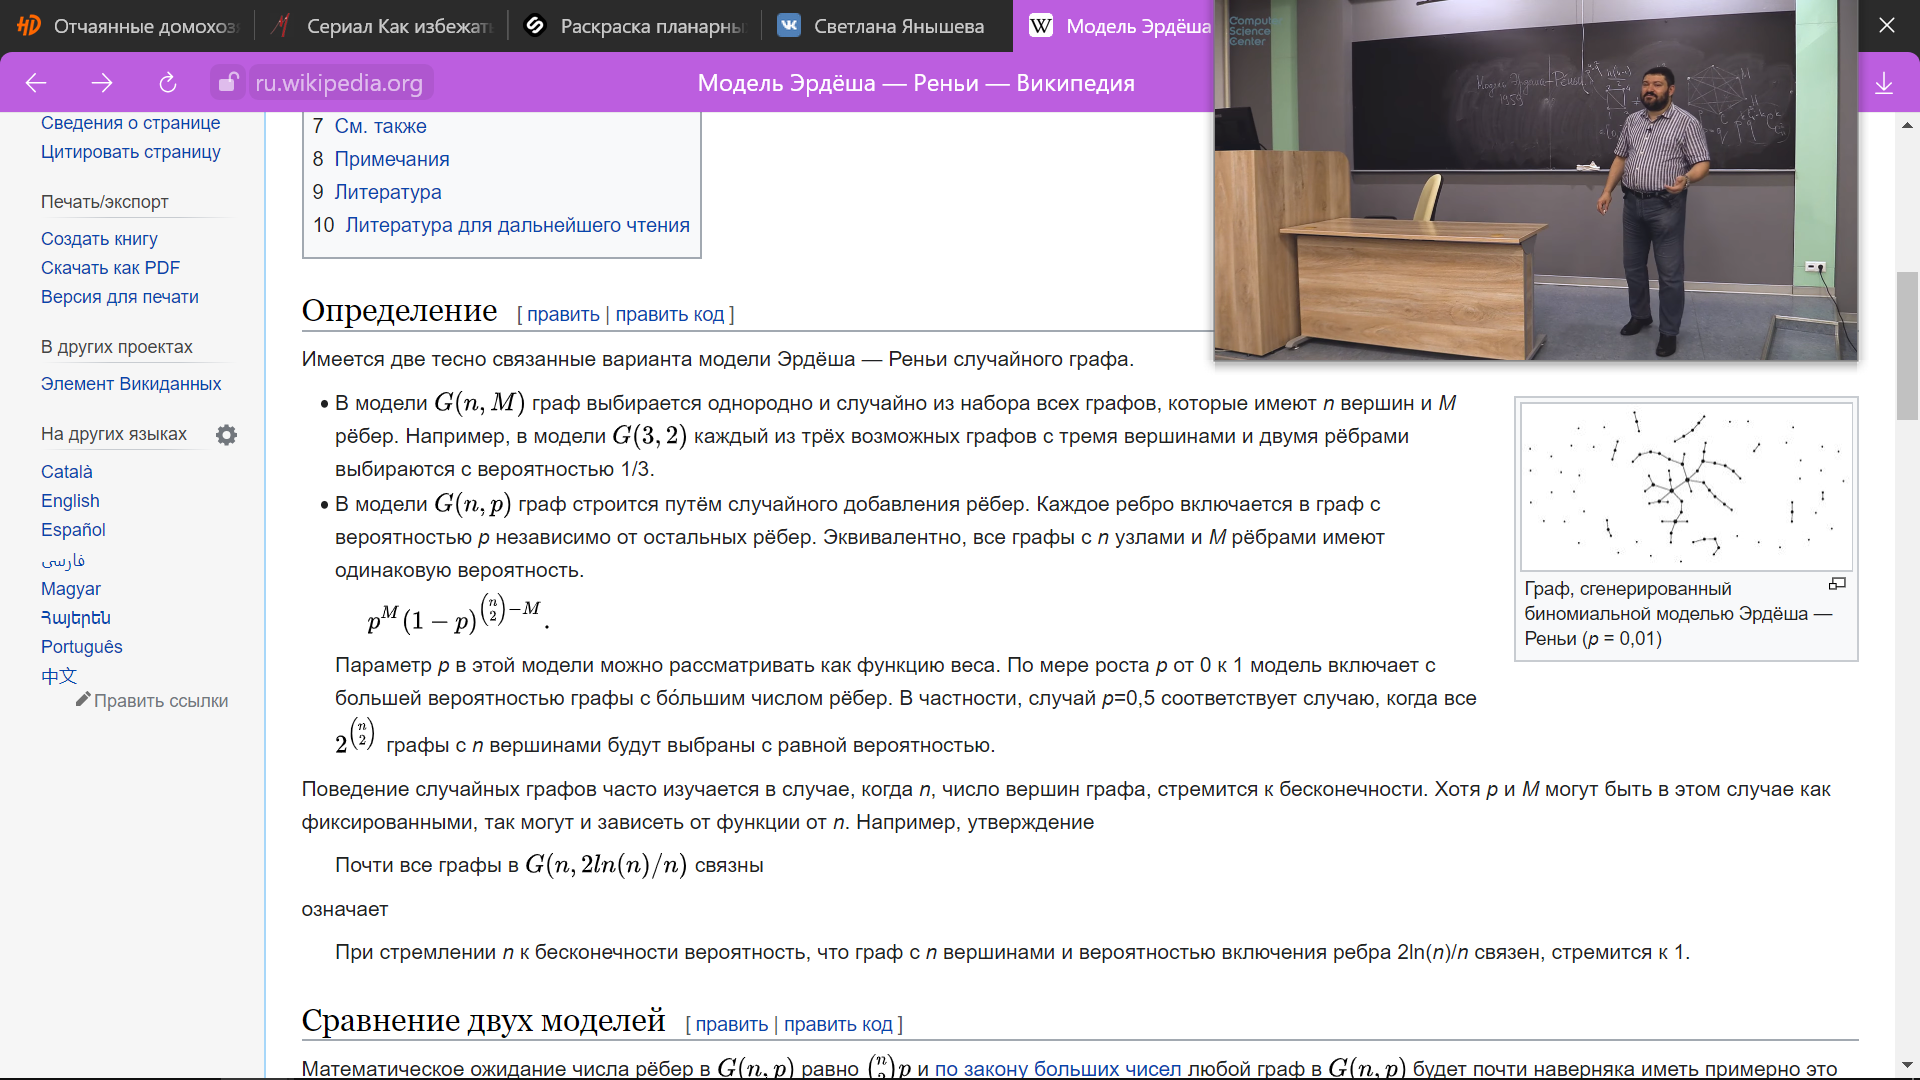Viewport: 1920px width, 1080px height.
Task: Switch to the Раскраска планарных tab
Action: point(635,26)
